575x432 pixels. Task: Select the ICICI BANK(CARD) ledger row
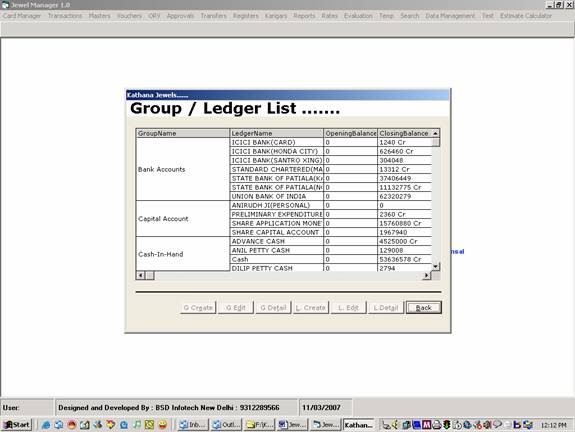276,142
